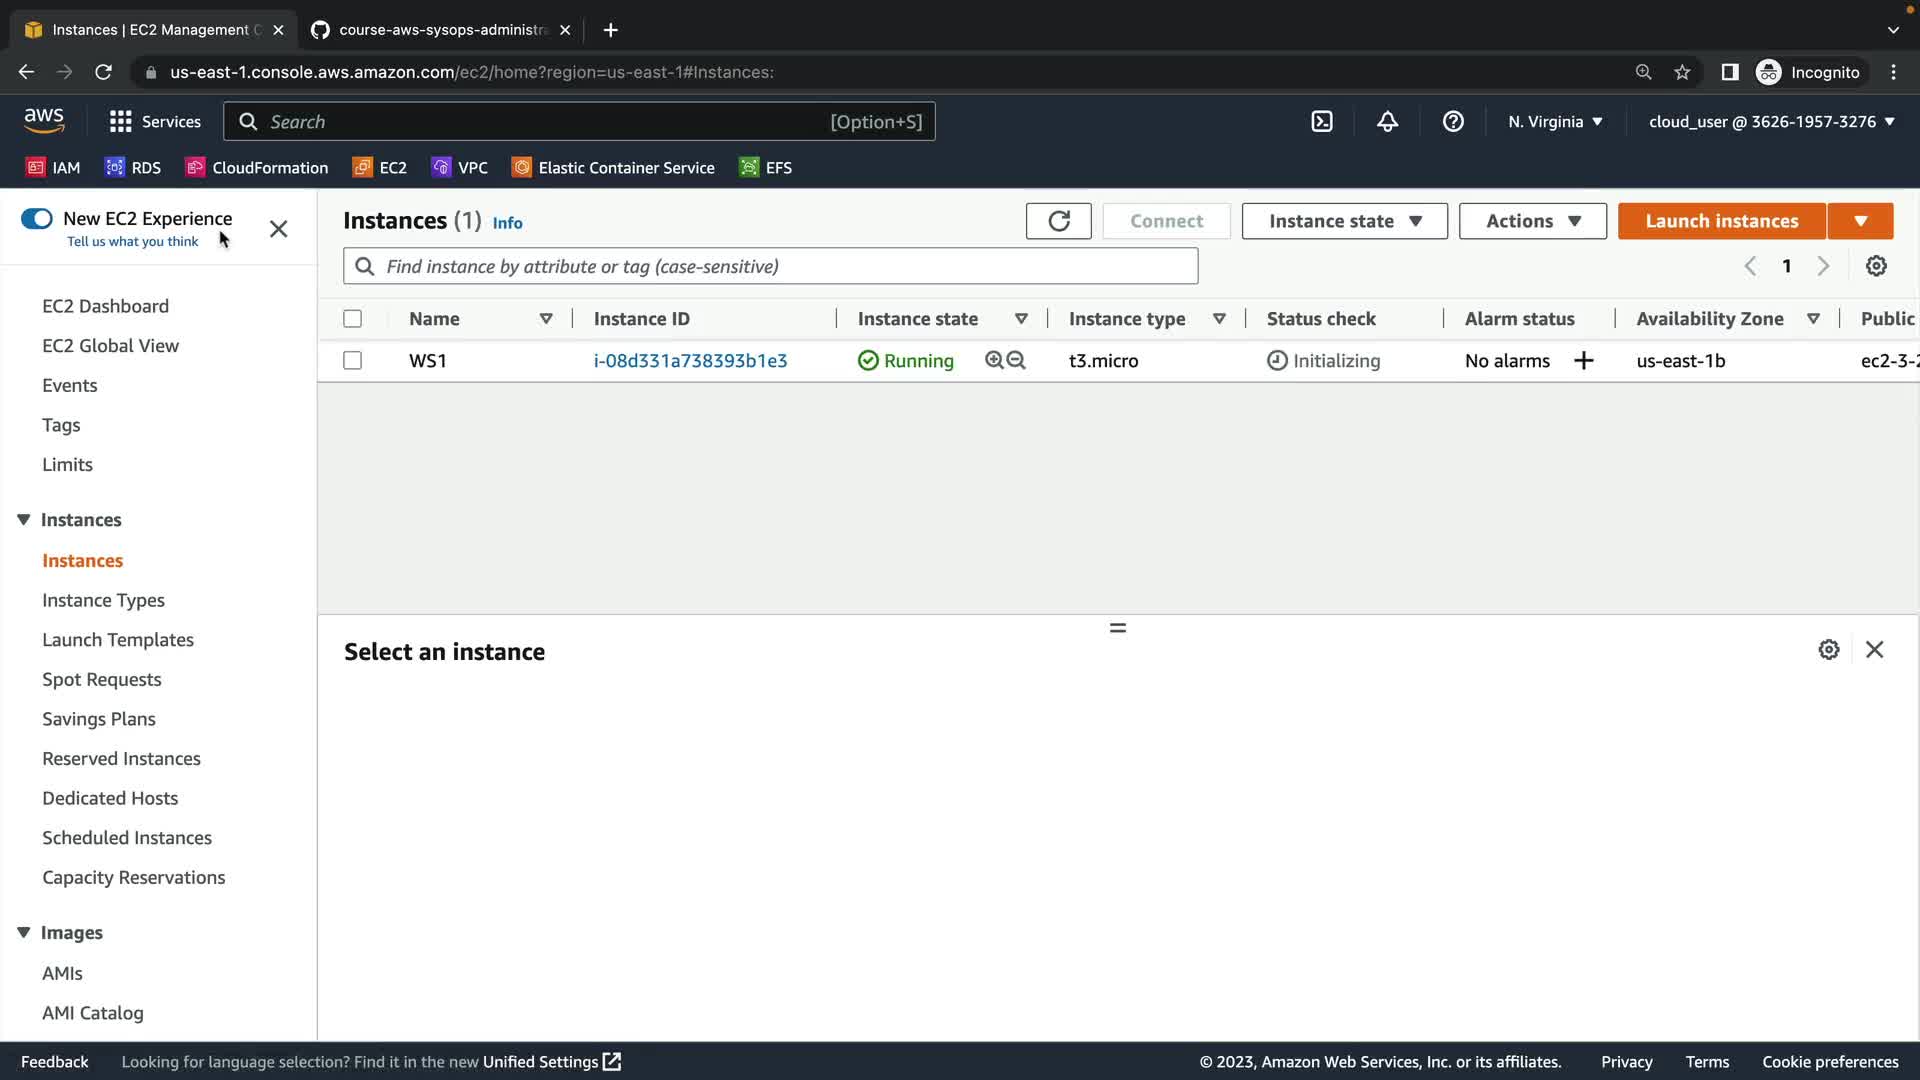Open the VPC shortcut in favorites bar

[460, 168]
